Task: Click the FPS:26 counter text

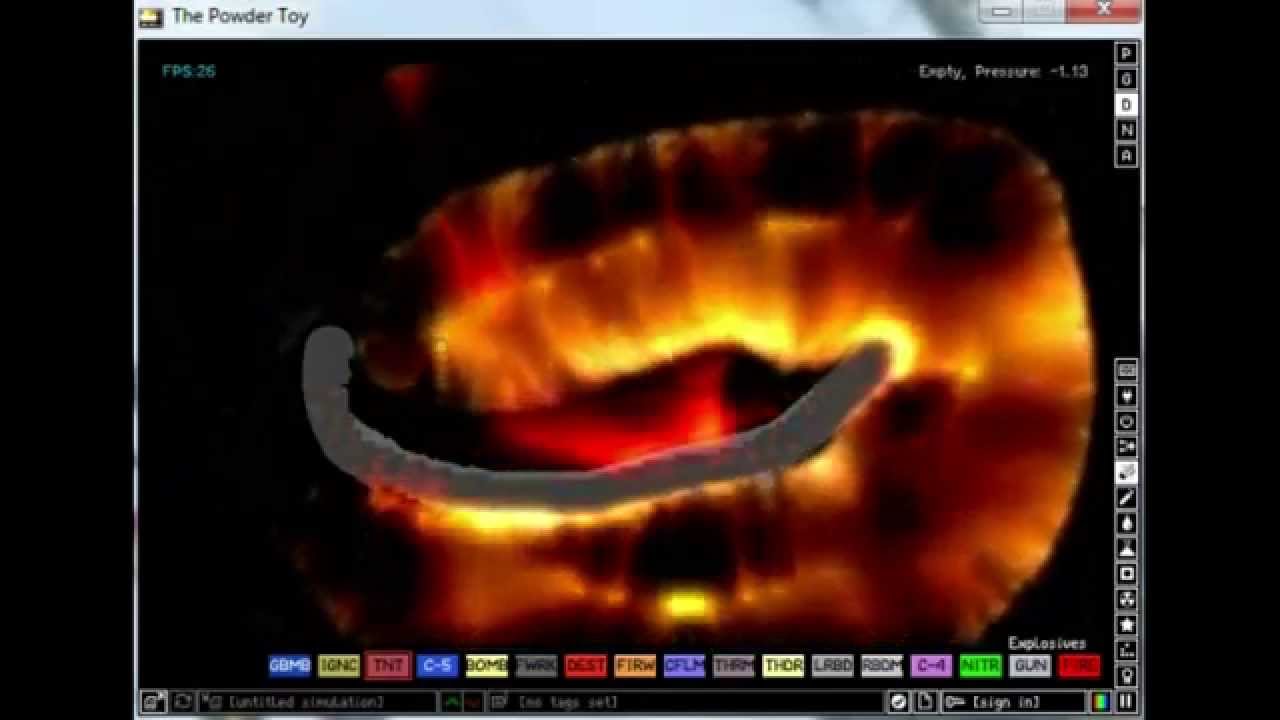Action: tap(189, 71)
